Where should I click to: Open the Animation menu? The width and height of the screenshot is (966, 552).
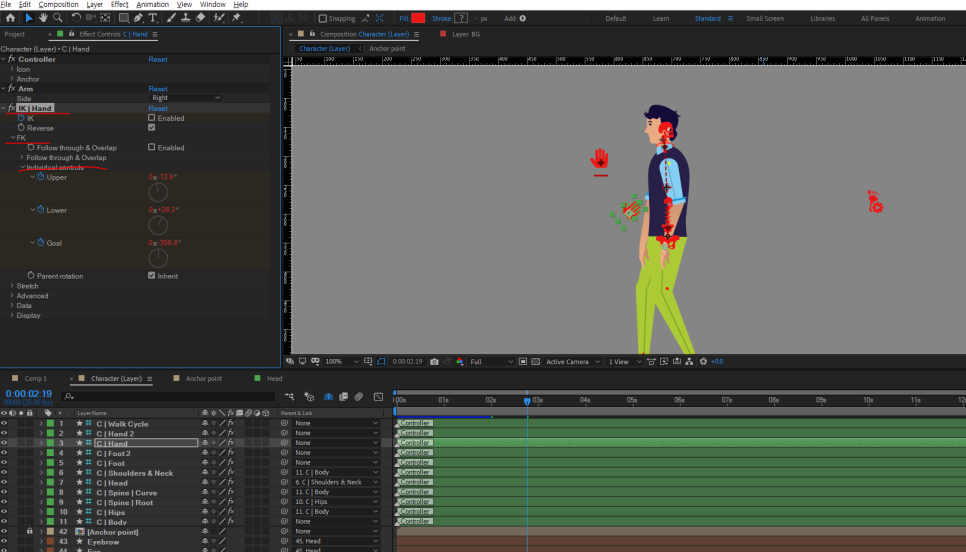pos(152,4)
